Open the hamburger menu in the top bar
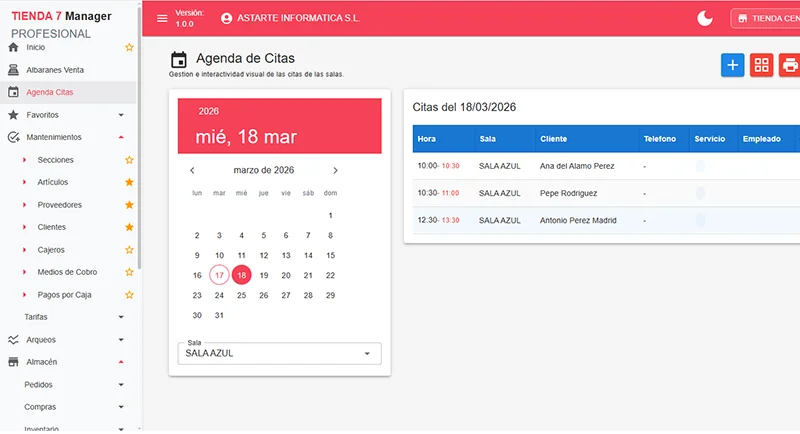The height and width of the screenshot is (434, 800). click(162, 18)
